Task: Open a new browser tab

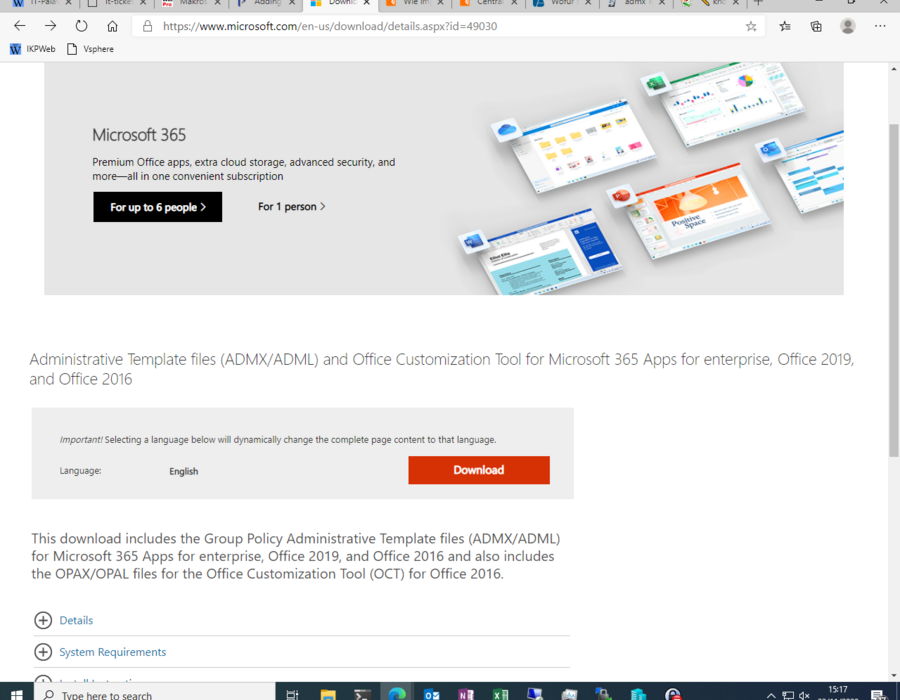Action: (x=758, y=3)
